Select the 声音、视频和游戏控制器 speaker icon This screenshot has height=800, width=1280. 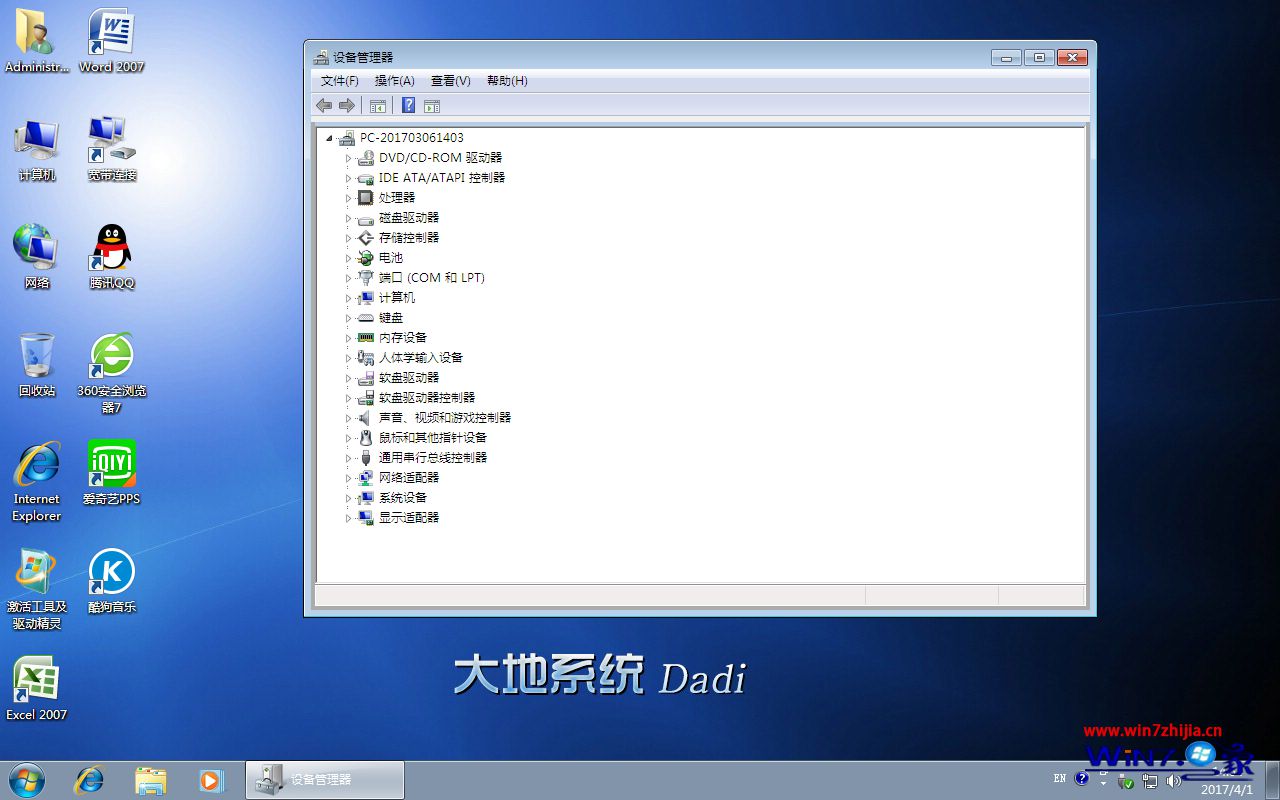(366, 418)
